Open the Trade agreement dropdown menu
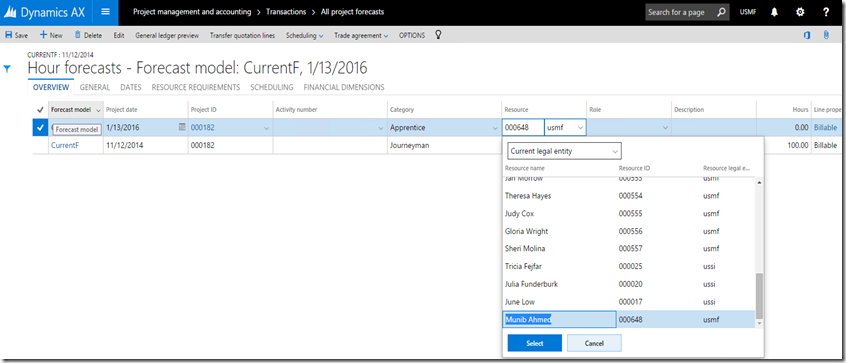Viewport: 846px width, 363px height. coord(361,36)
